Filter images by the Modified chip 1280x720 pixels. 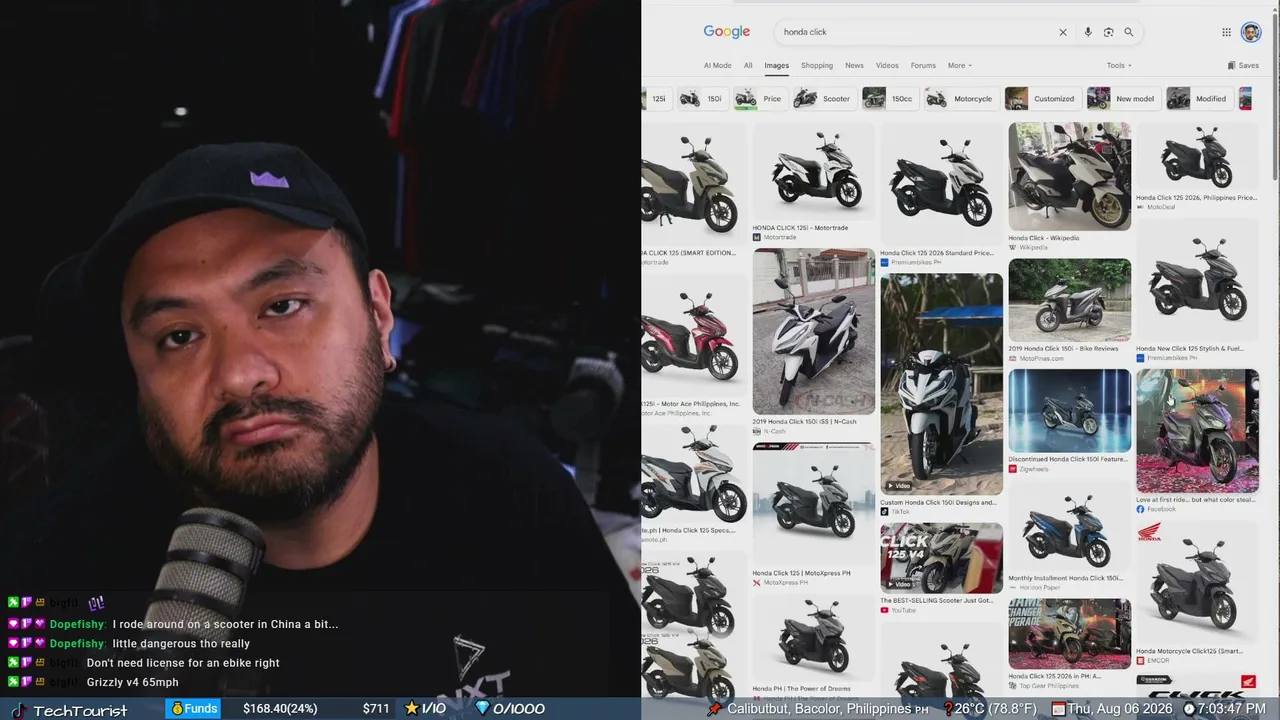point(1198,98)
